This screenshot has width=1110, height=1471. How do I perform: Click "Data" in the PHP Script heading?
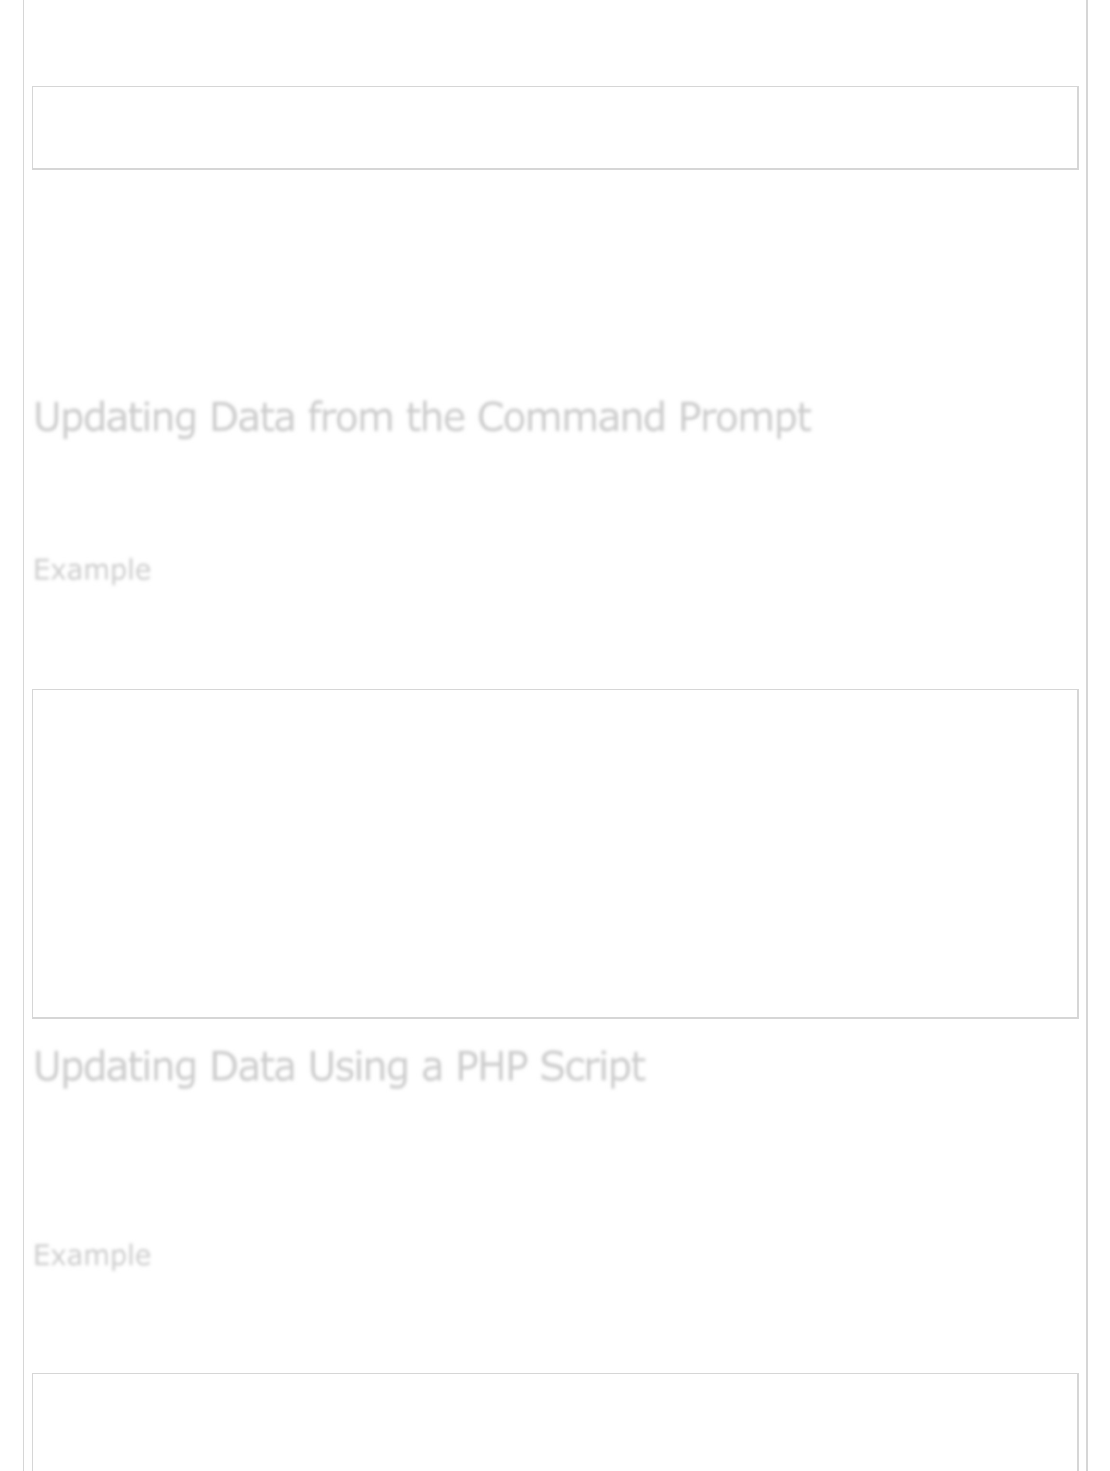tap(252, 1067)
